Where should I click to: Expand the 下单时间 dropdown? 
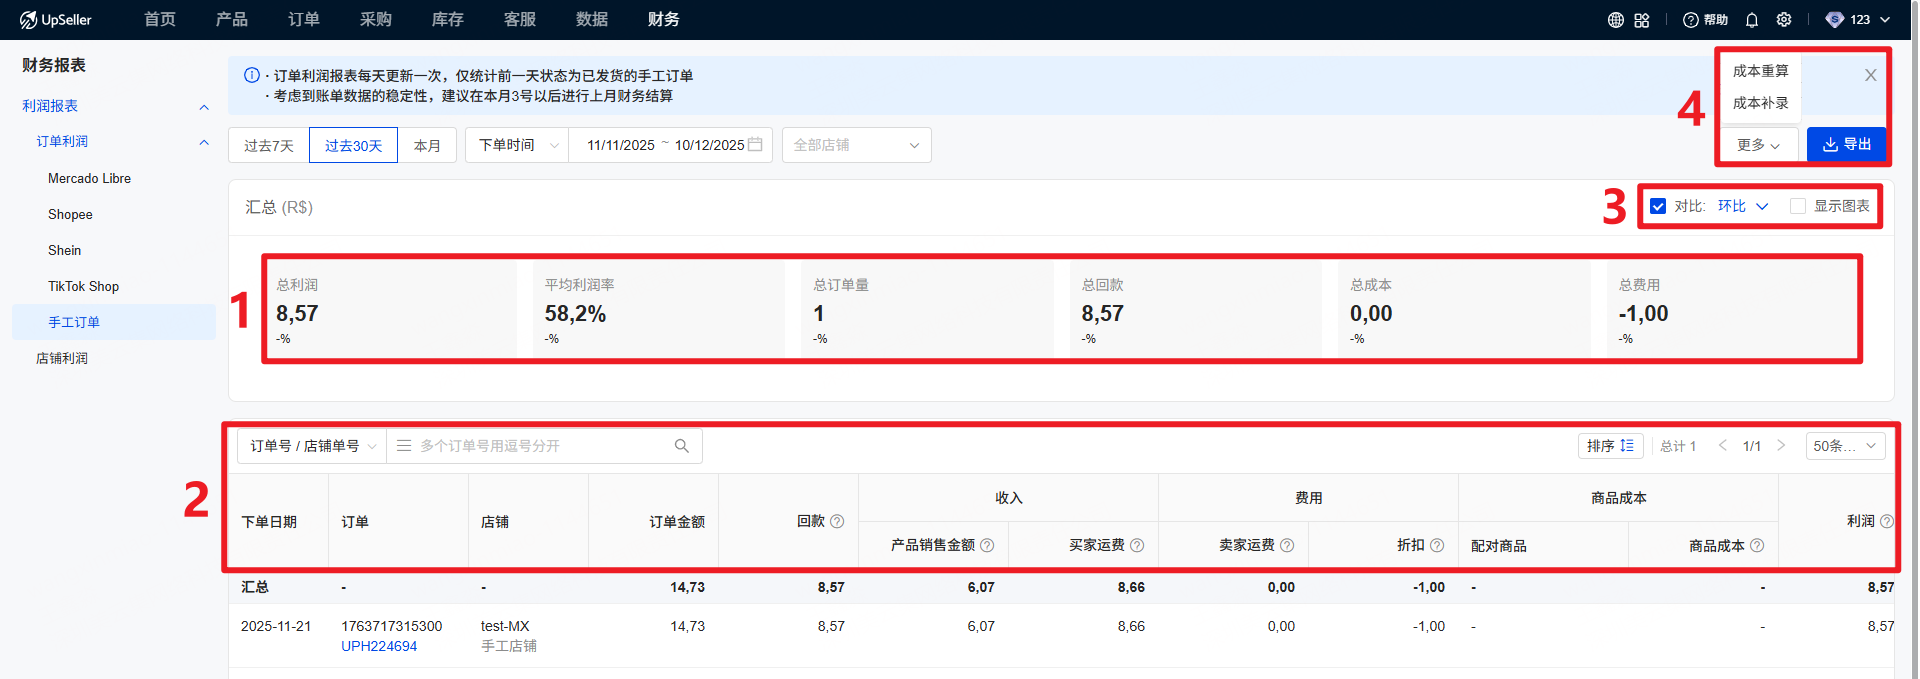tap(517, 145)
